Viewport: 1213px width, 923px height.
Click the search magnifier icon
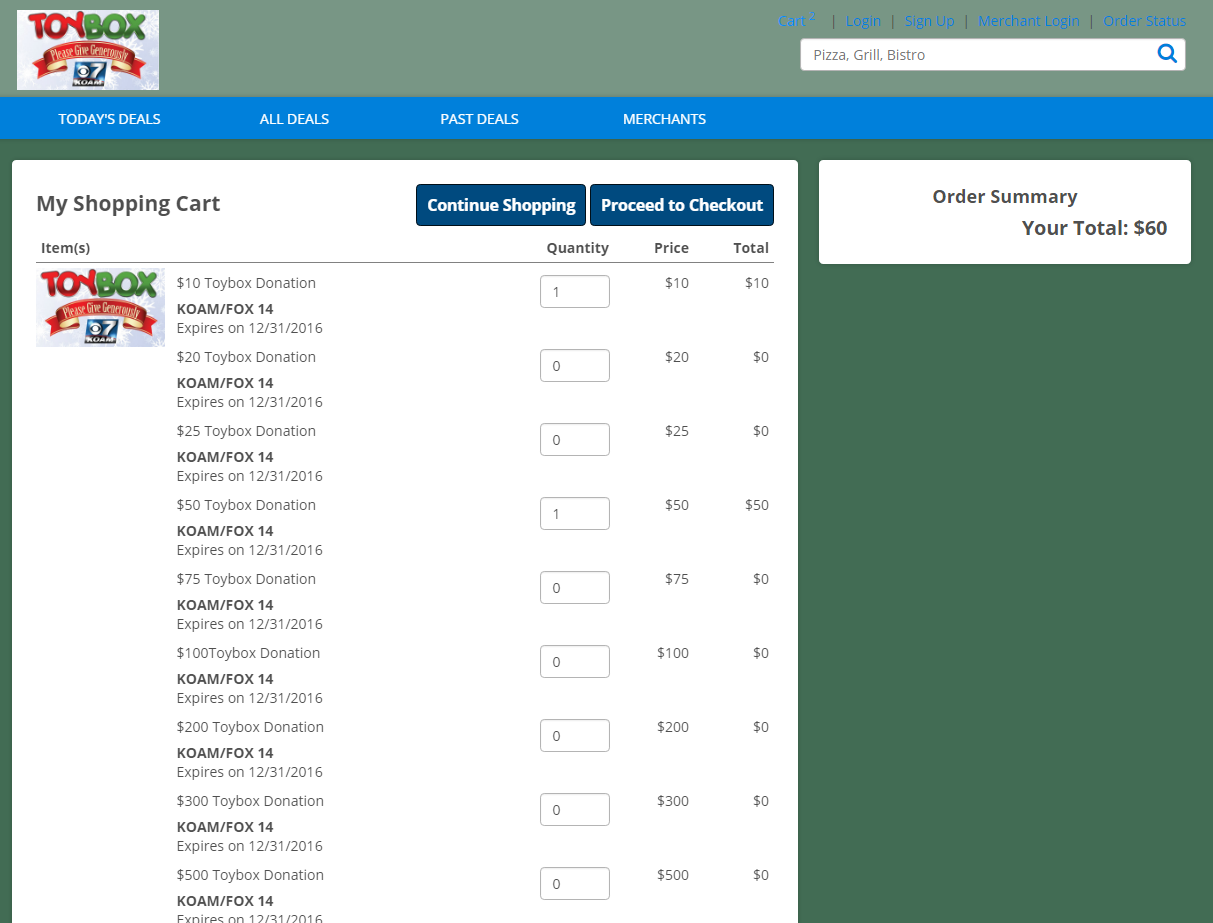pos(1167,54)
